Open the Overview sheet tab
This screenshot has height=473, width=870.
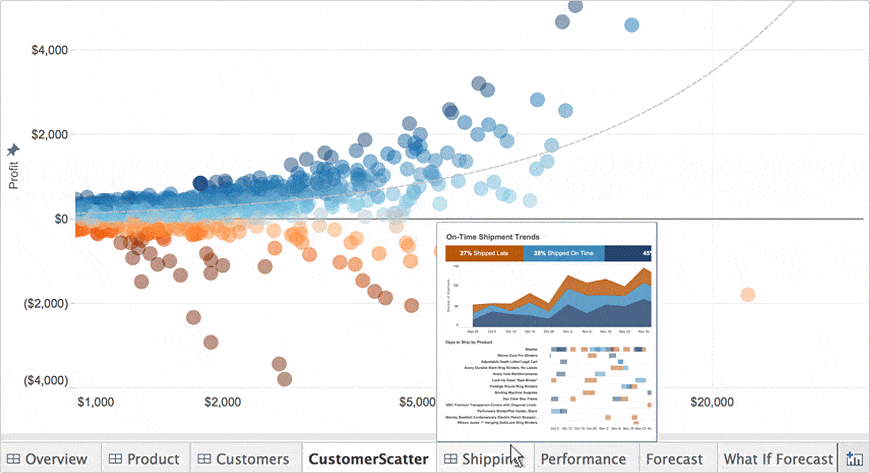(56, 459)
